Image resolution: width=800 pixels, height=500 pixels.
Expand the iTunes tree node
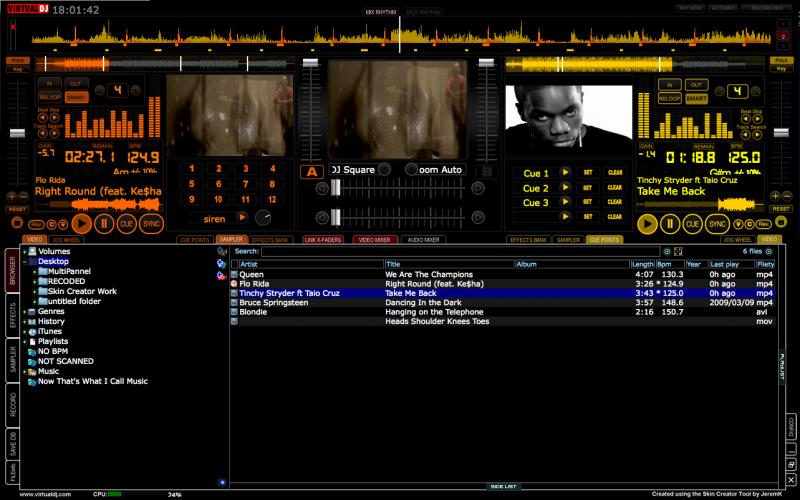pyautogui.click(x=24, y=332)
